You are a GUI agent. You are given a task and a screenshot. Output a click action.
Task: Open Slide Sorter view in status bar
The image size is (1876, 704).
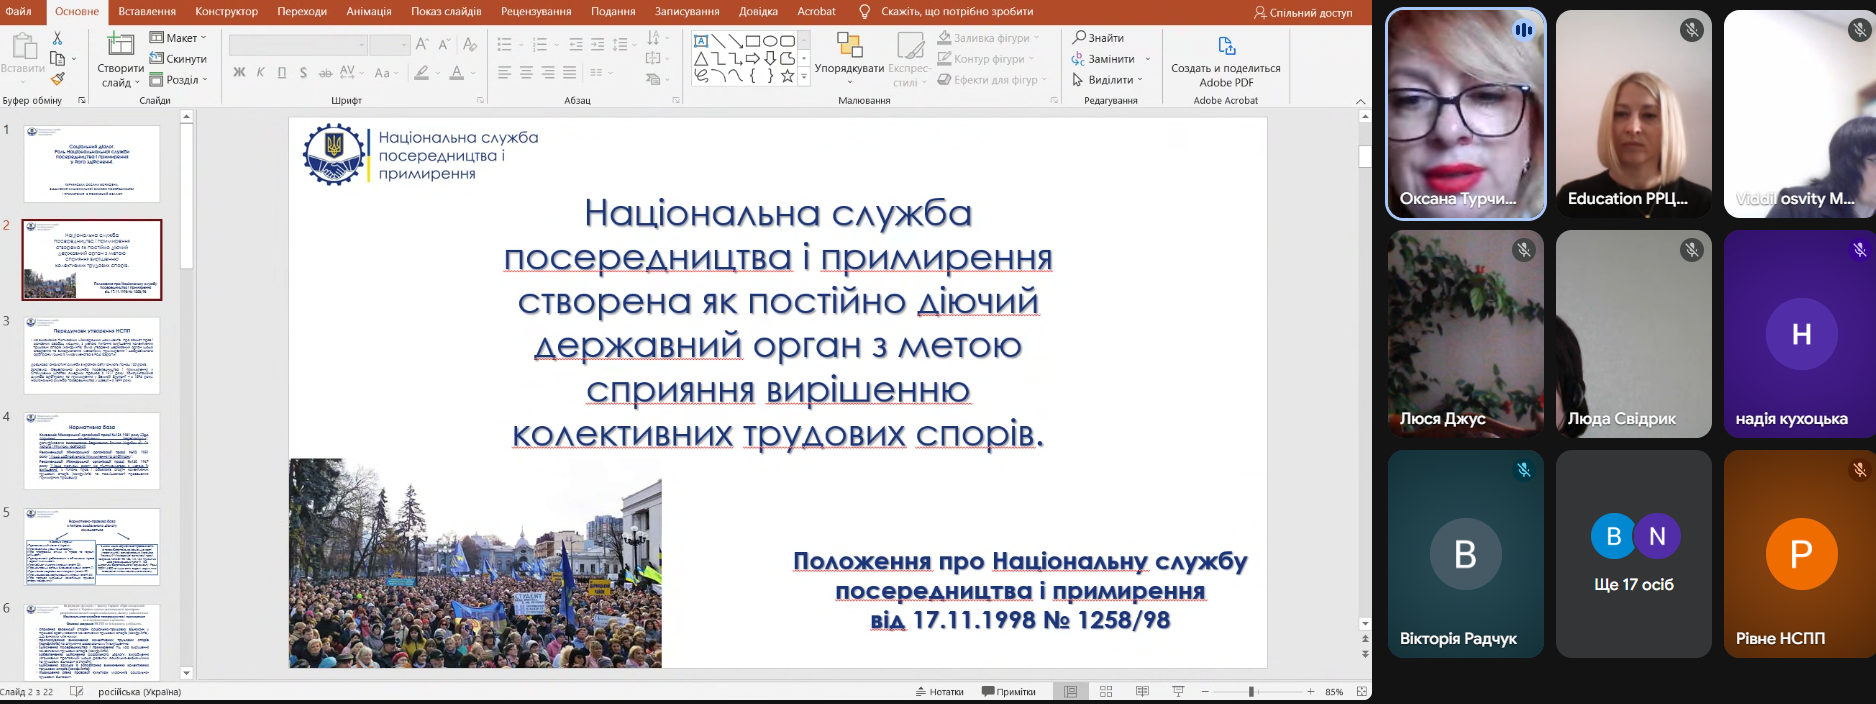coord(1106,692)
